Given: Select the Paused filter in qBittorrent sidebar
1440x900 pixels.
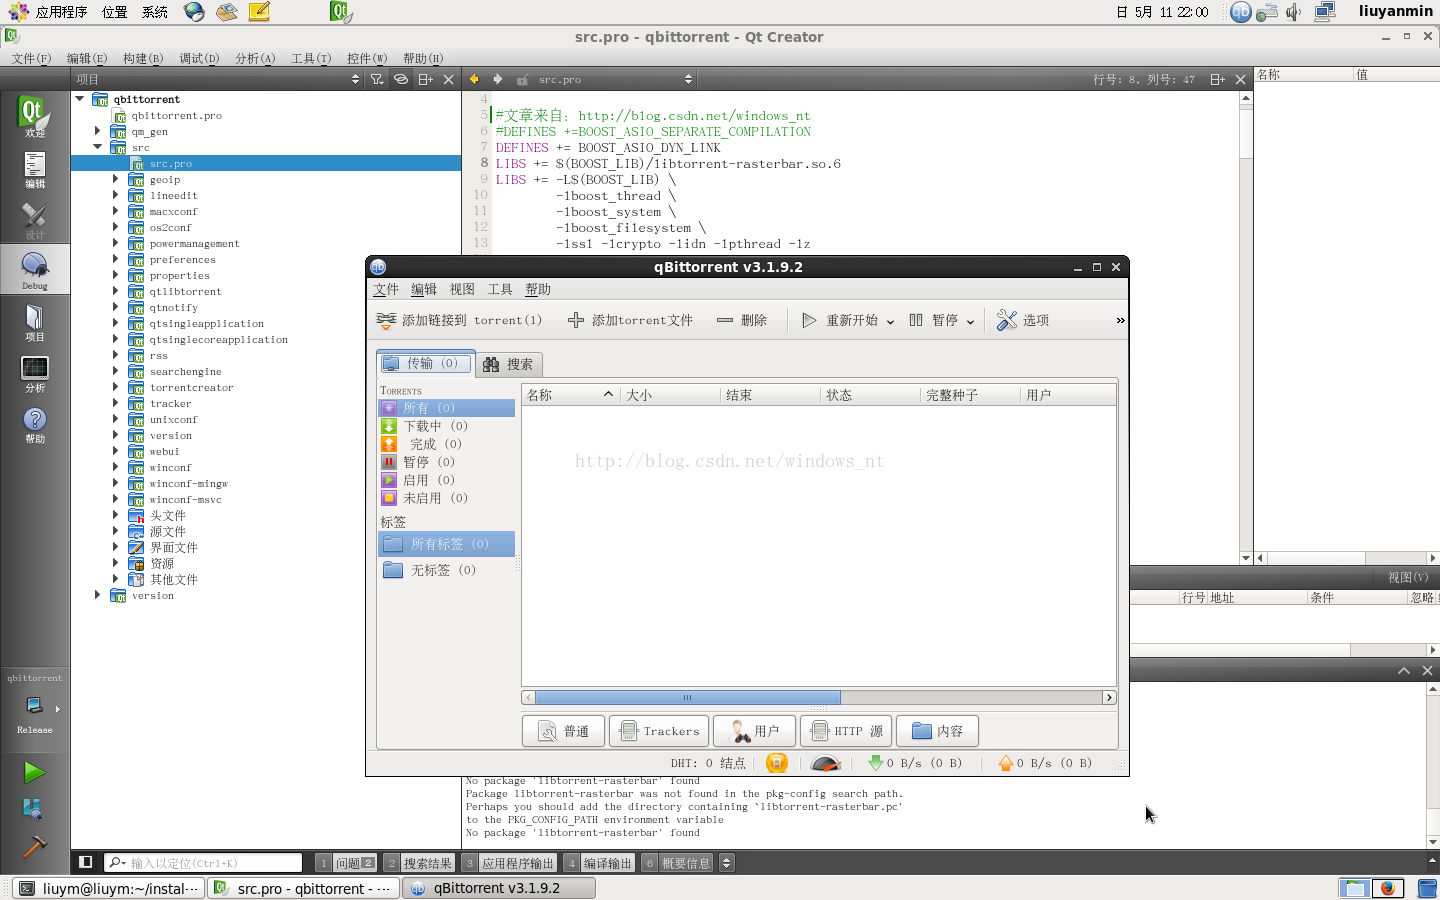Looking at the screenshot, I should pyautogui.click(x=446, y=462).
